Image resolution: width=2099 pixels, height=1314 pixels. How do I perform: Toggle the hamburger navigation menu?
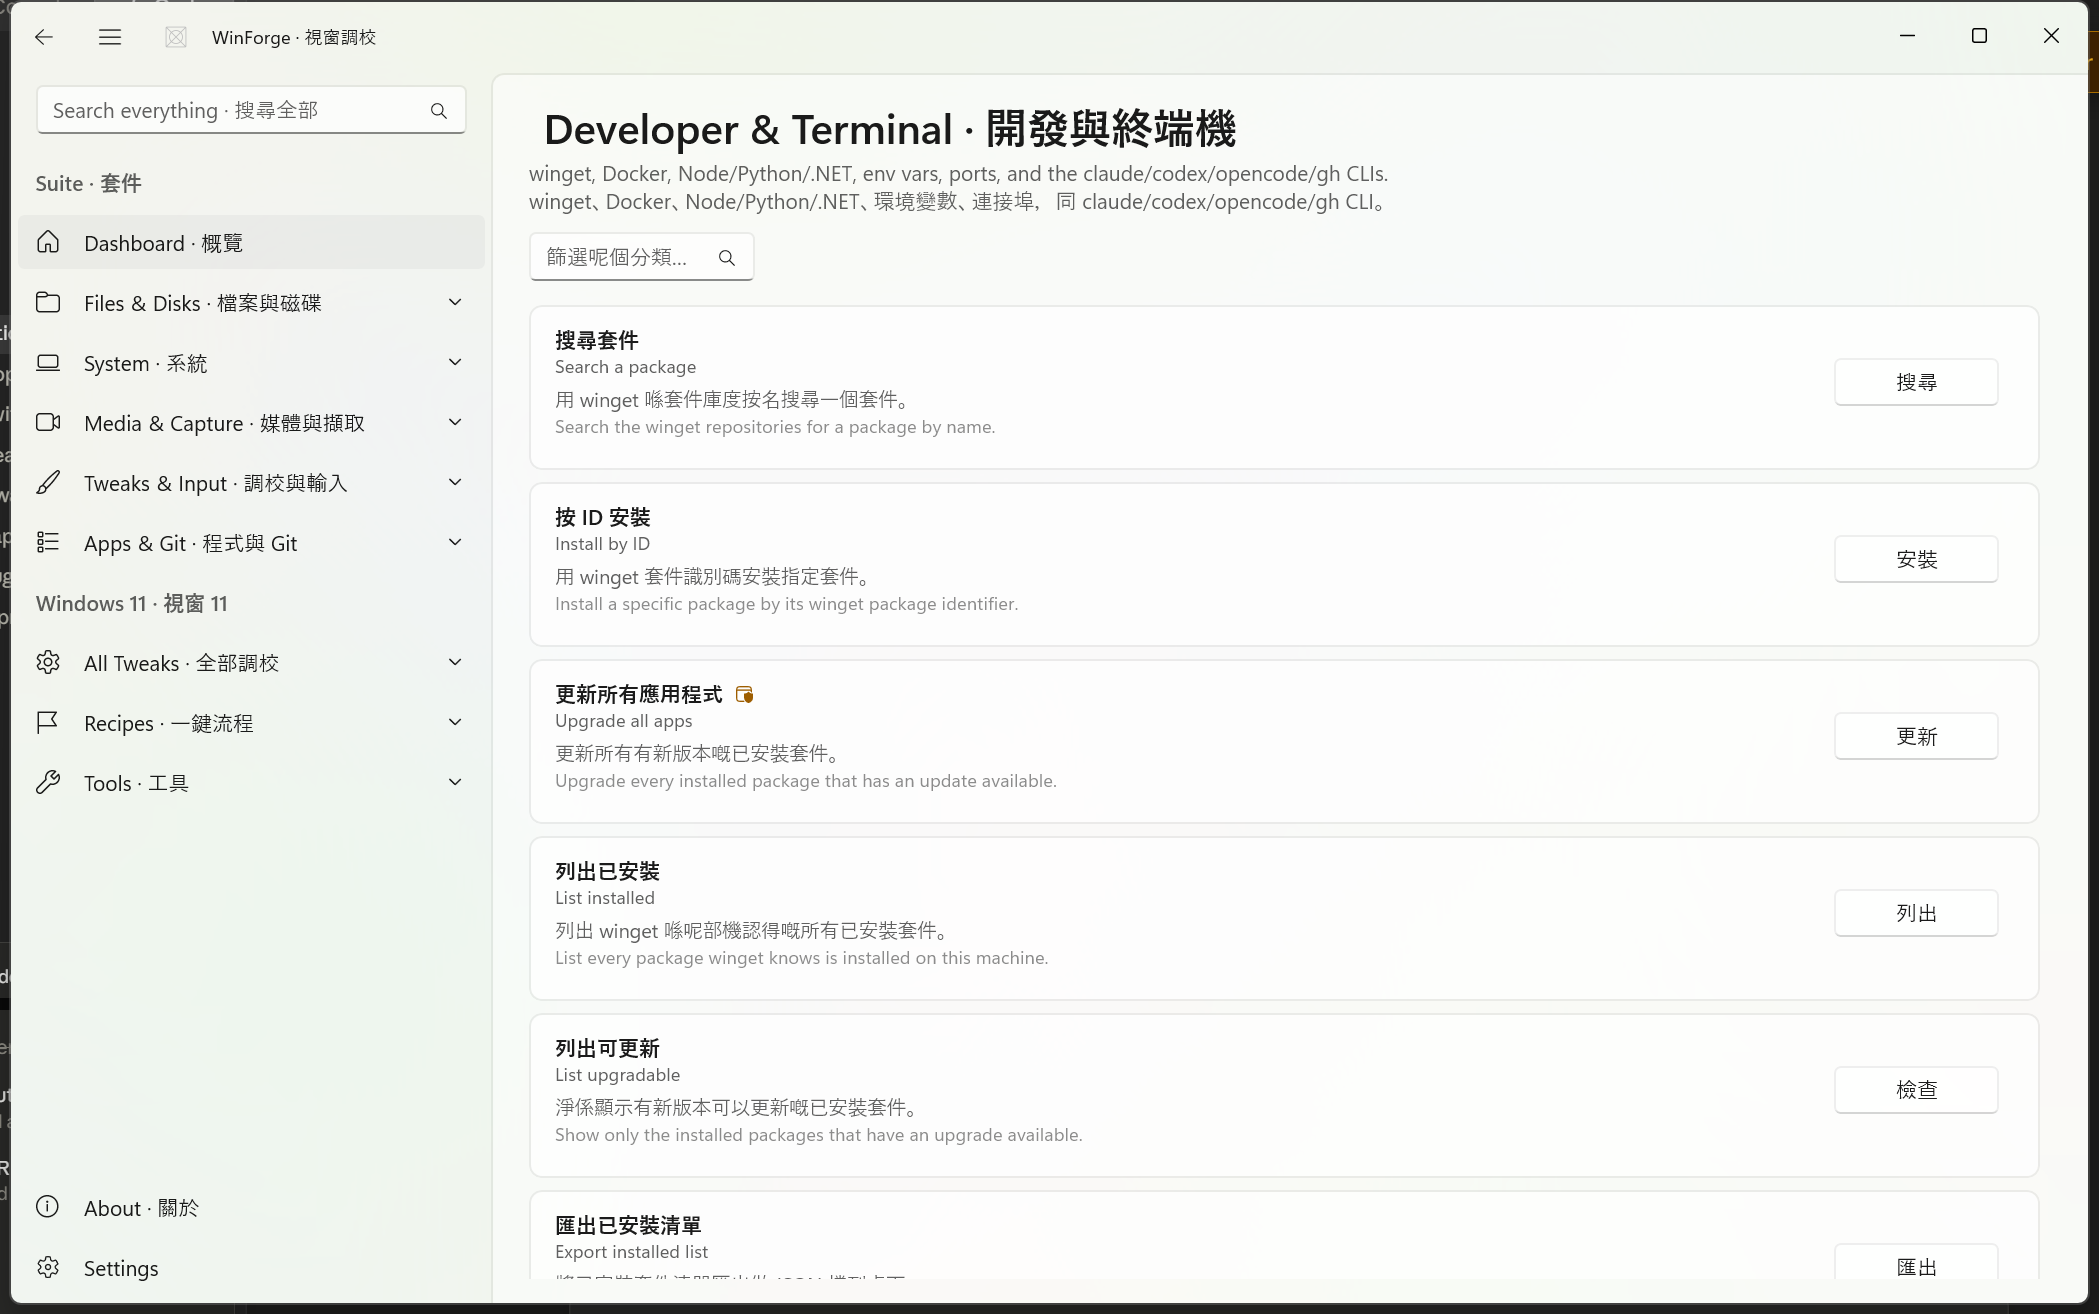pyautogui.click(x=110, y=37)
